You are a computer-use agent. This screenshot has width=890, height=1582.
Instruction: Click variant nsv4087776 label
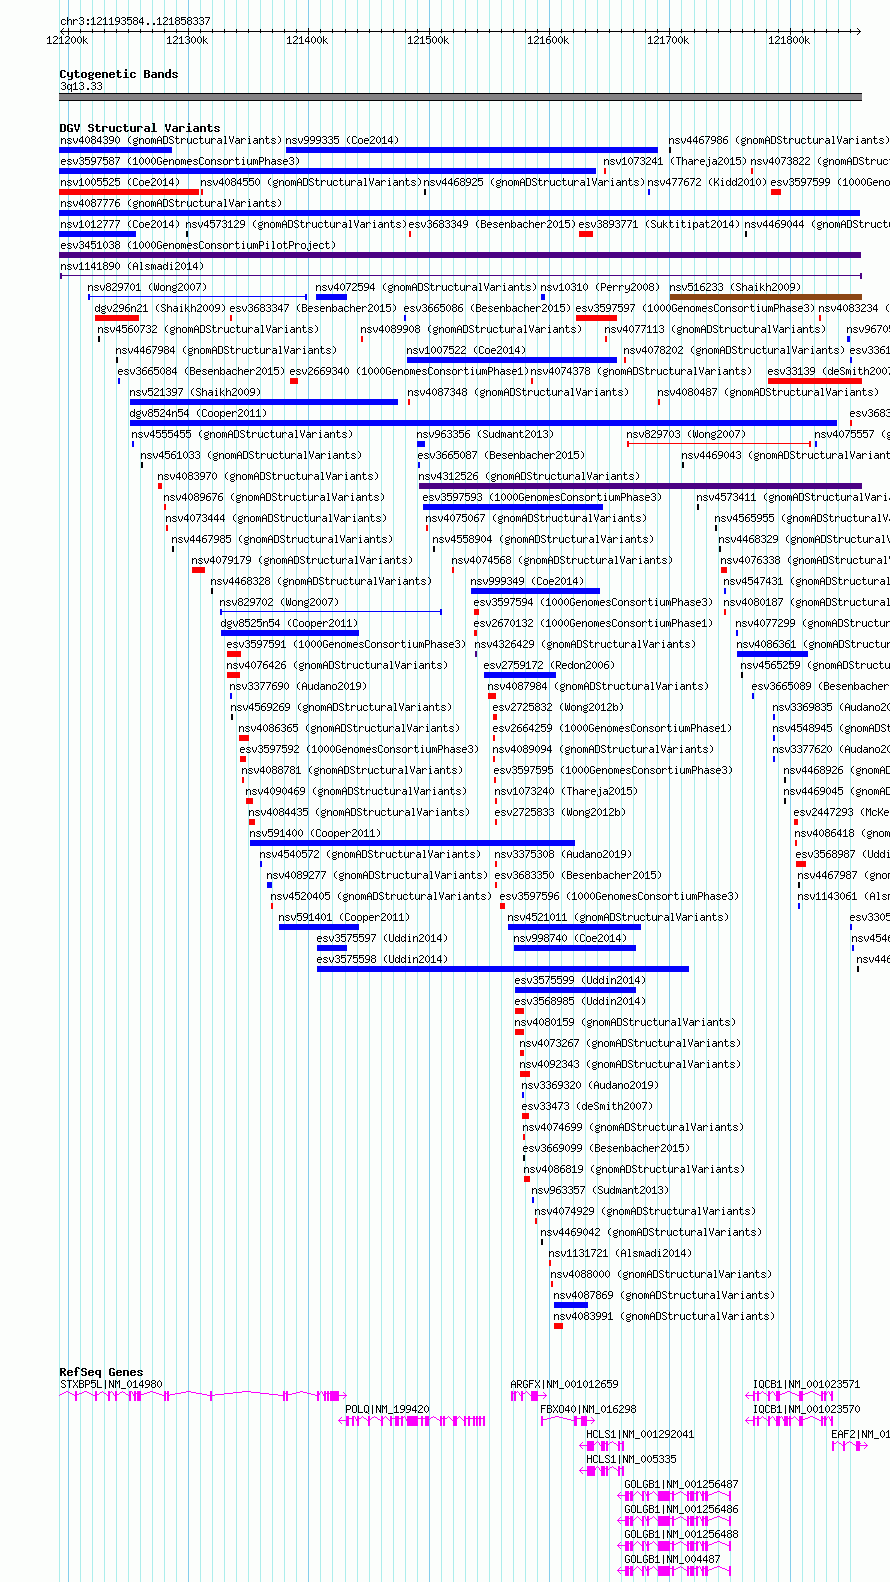click(170, 203)
